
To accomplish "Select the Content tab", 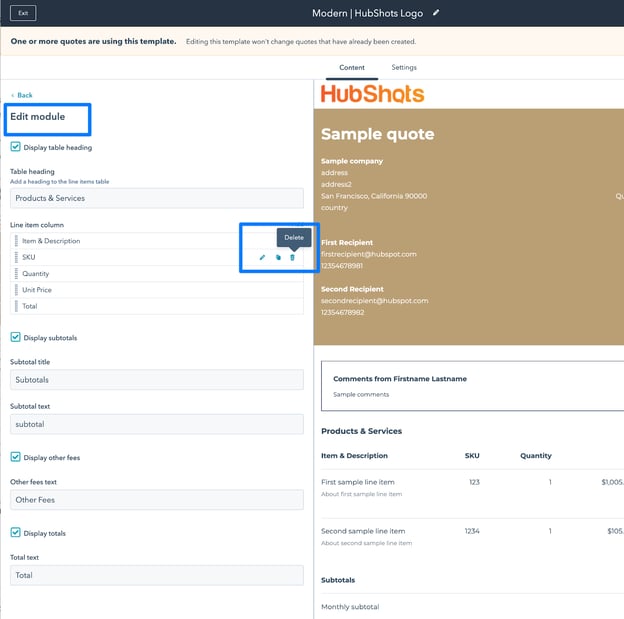I will pyautogui.click(x=352, y=68).
